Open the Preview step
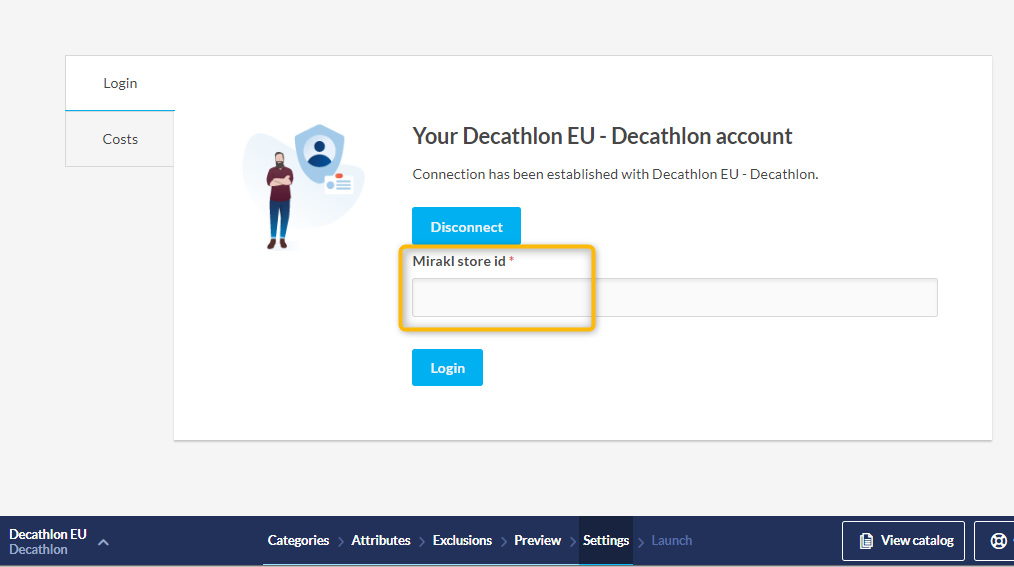 pyautogui.click(x=537, y=540)
